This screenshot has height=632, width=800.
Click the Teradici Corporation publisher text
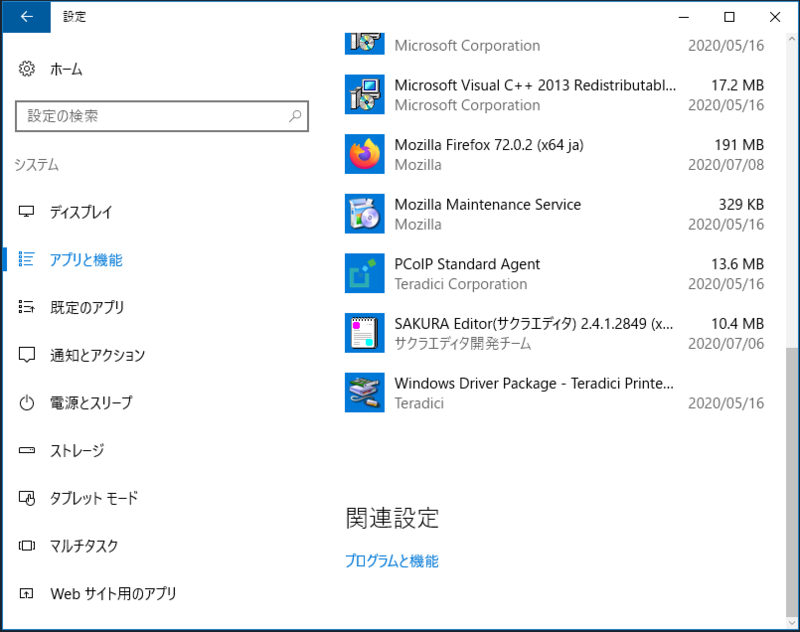pyautogui.click(x=461, y=284)
